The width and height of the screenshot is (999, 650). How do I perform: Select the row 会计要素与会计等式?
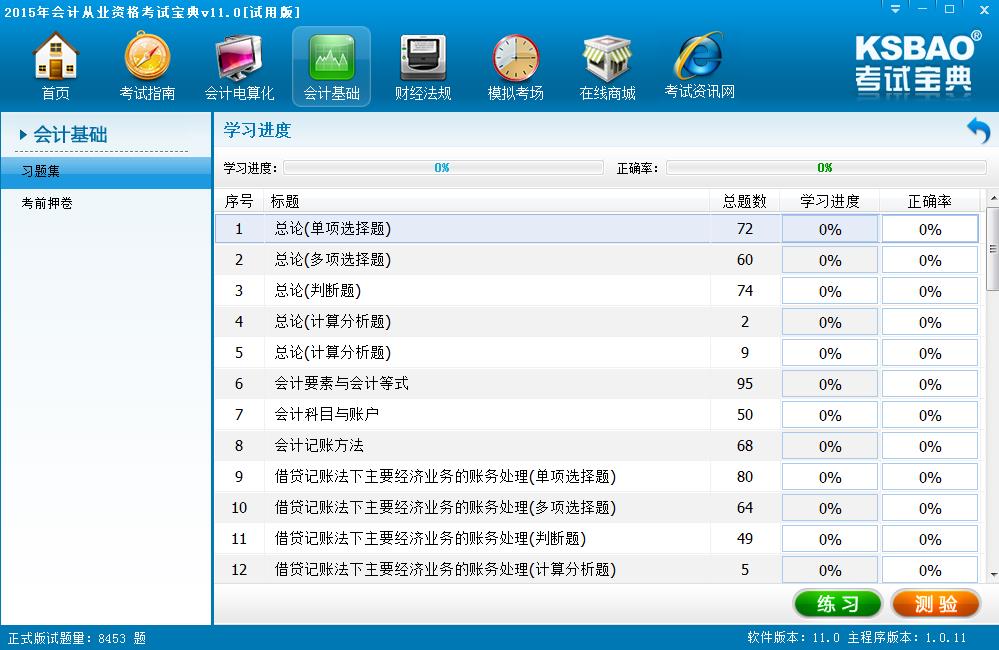coord(341,384)
